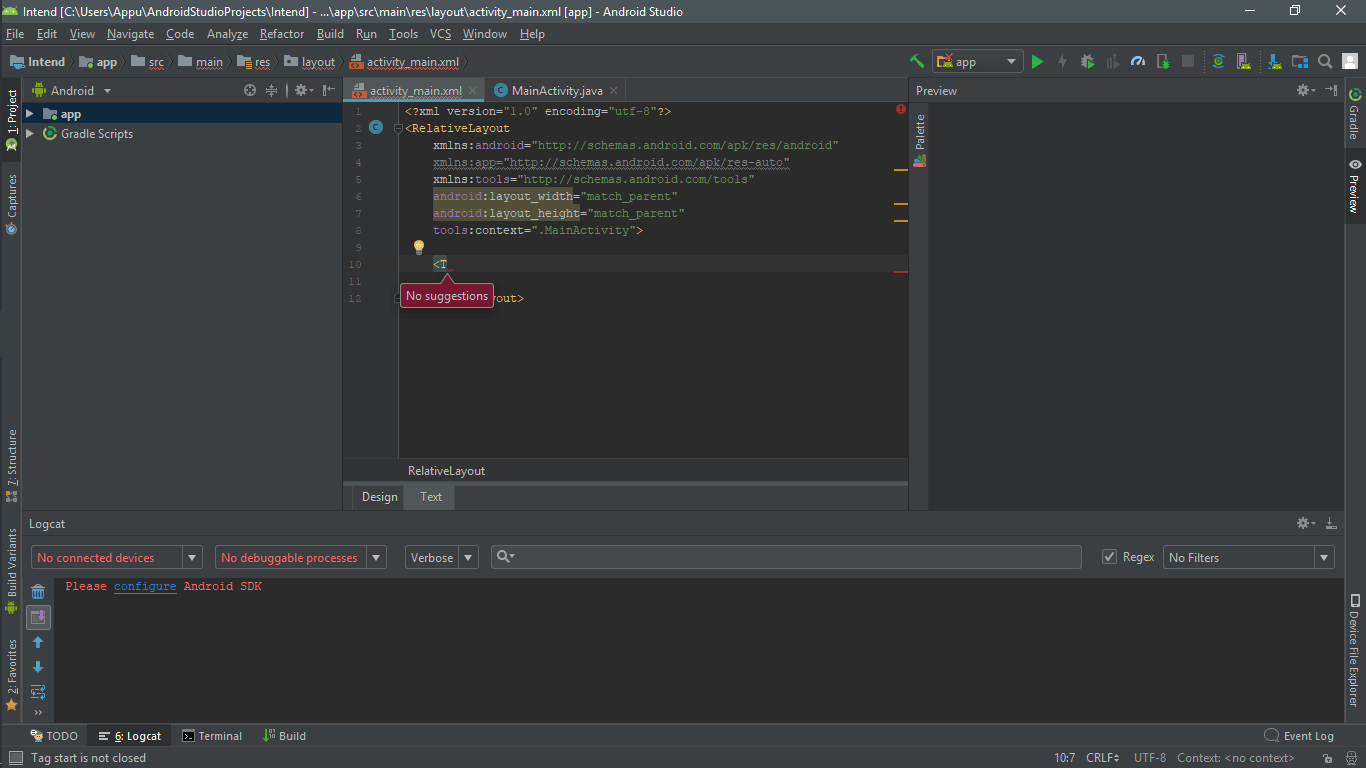Viewport: 1366px width, 768px height.
Task: Open the Refactor menu
Action: [x=281, y=33]
